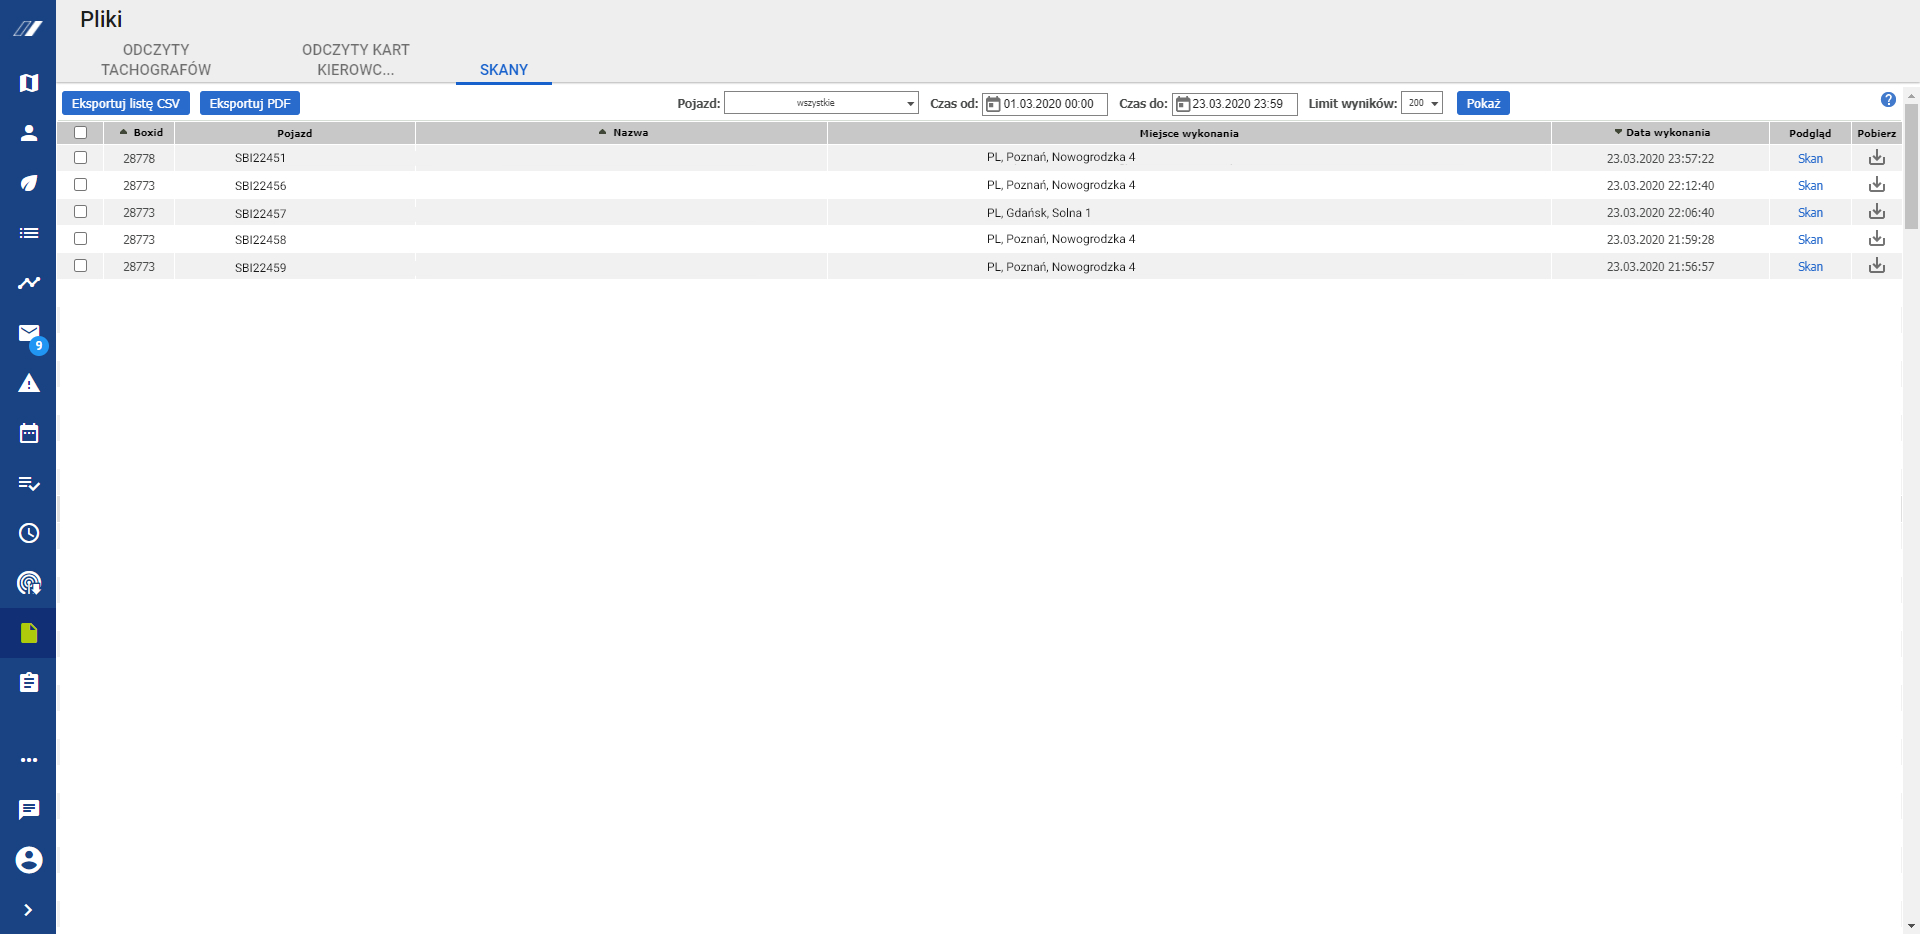Toggle the select-all checkbox in table header

pos(81,133)
